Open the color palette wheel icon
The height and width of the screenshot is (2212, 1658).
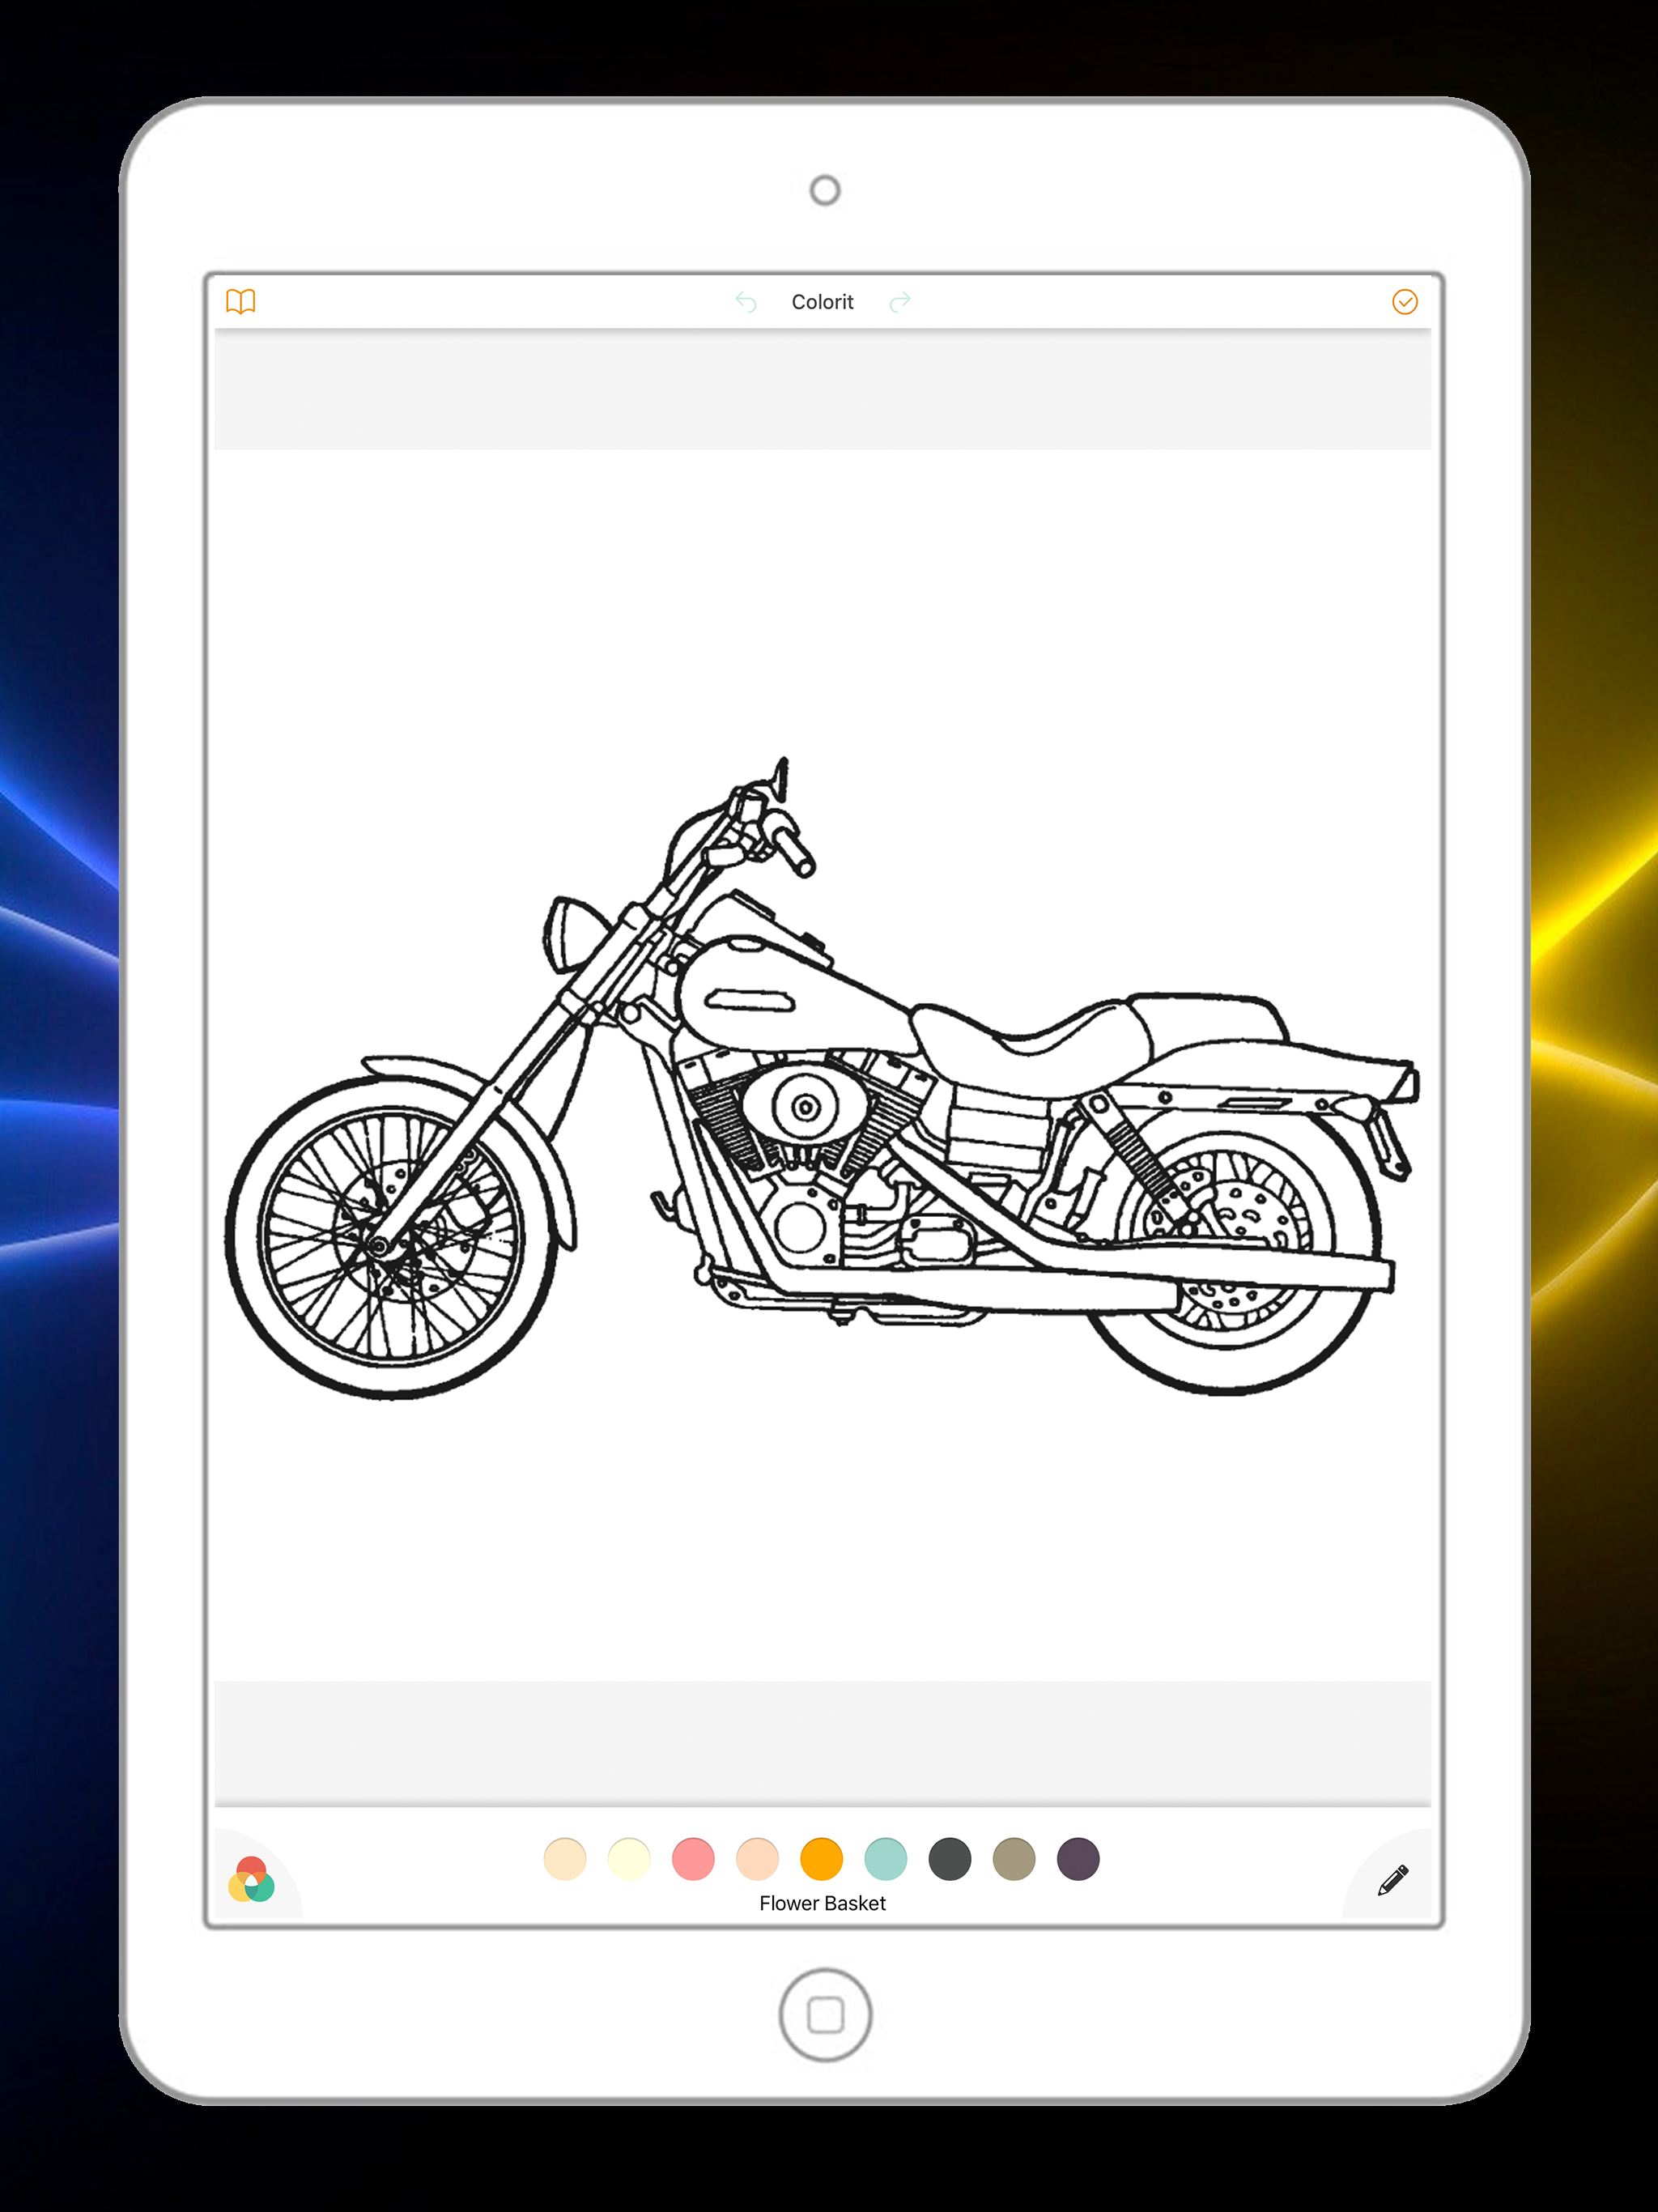click(252, 1879)
